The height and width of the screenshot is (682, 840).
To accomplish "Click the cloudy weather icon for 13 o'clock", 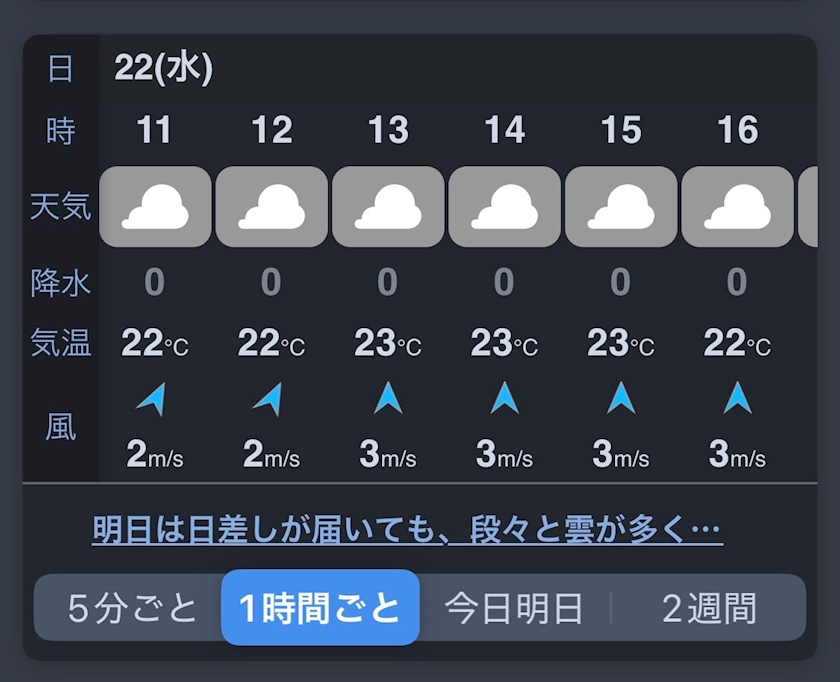I will click(388, 207).
